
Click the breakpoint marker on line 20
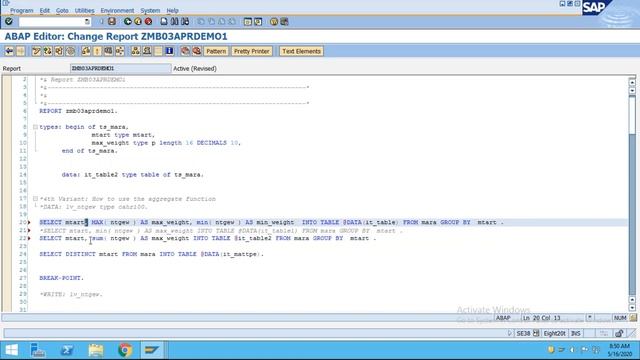[x=29, y=222]
